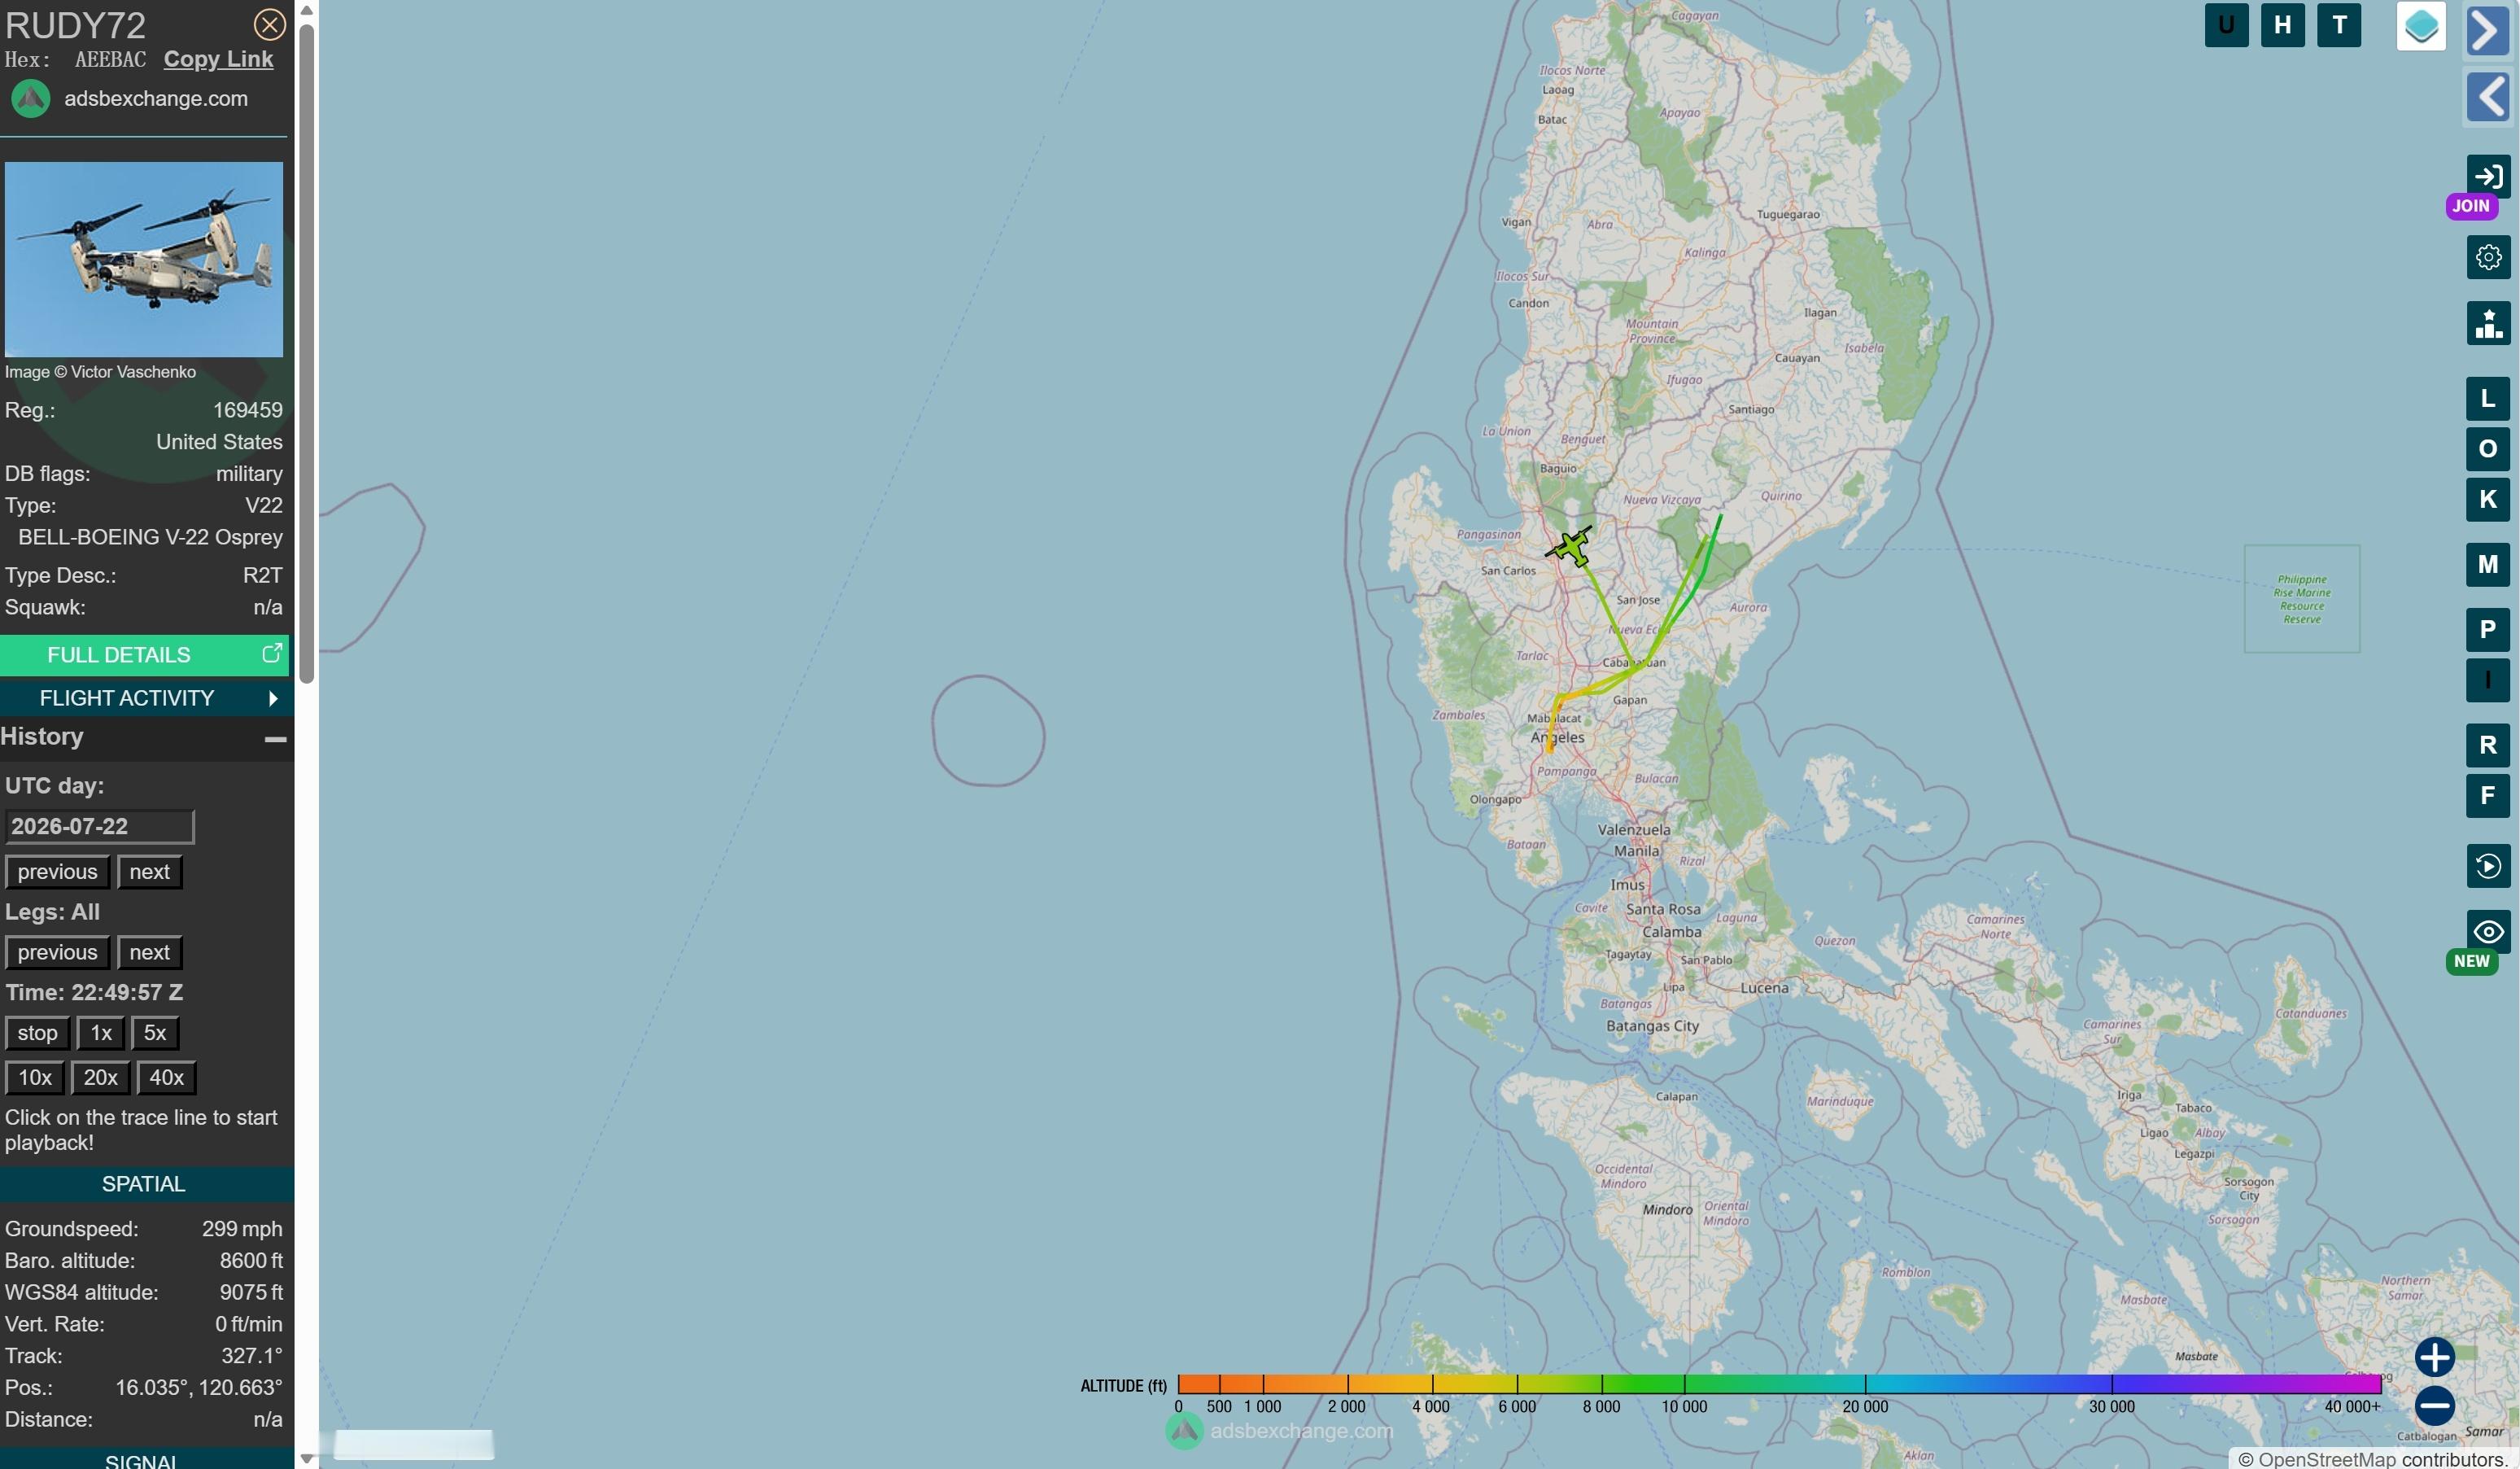
Task: Click the SPATIAL section header
Action: point(144,1184)
